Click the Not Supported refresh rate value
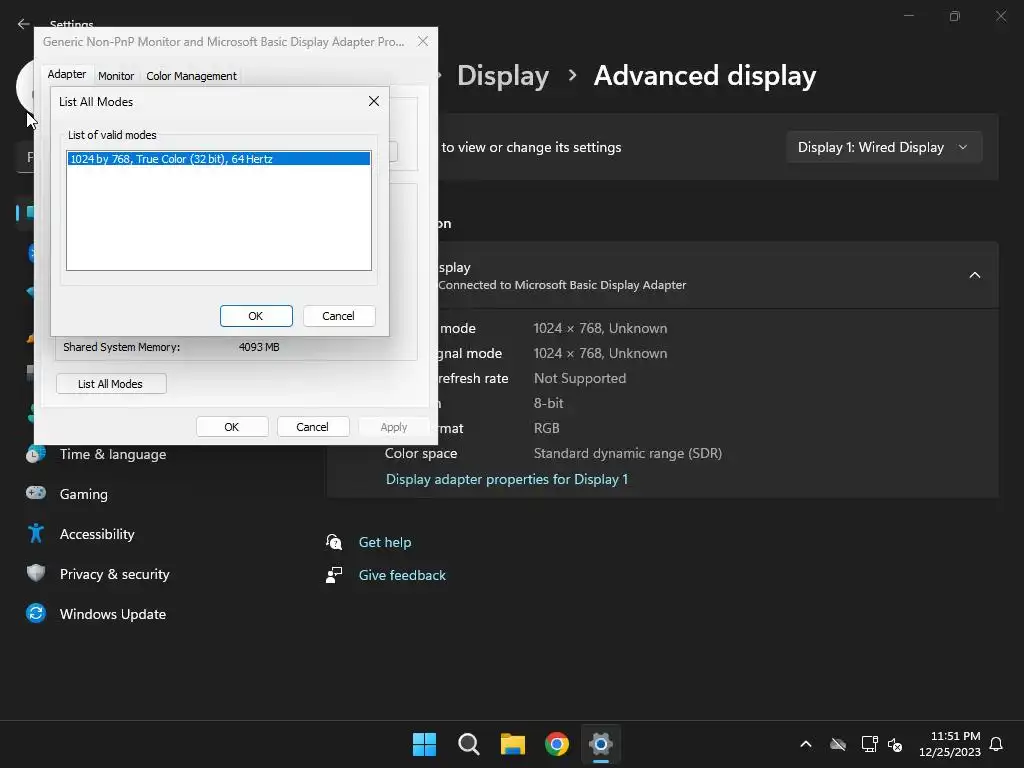 pos(580,378)
